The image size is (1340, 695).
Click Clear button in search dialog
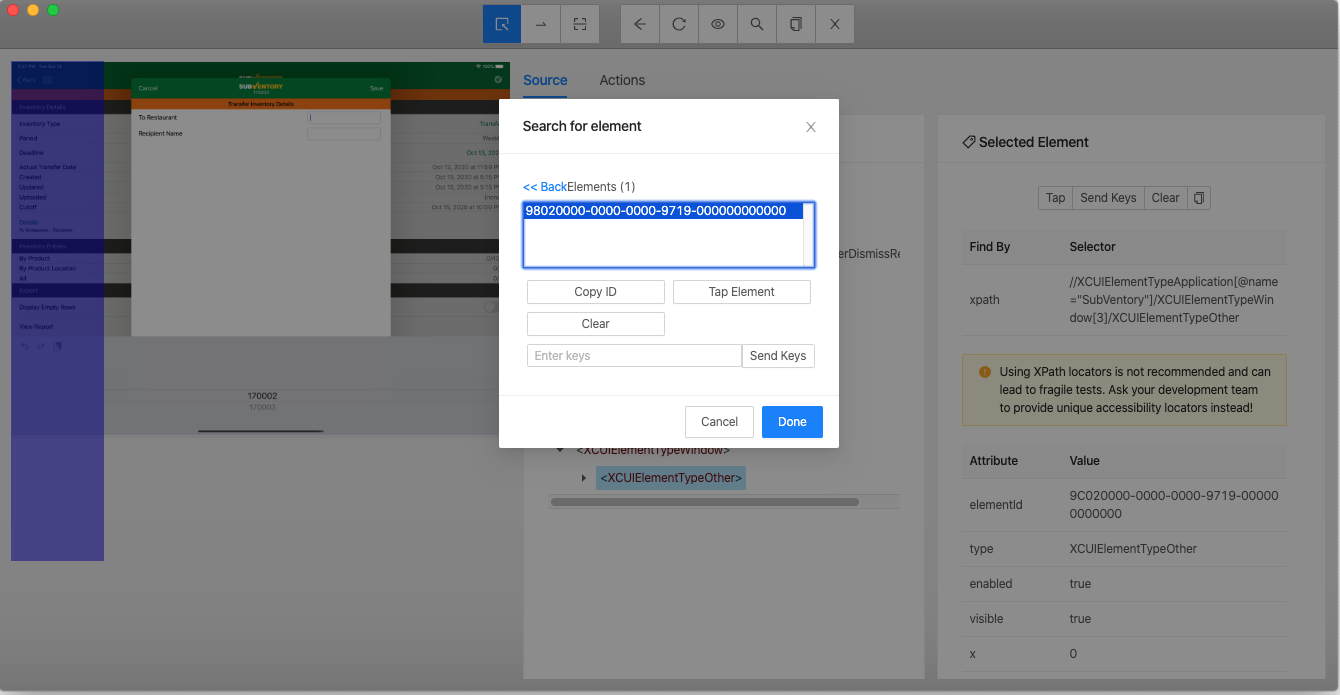tap(596, 324)
